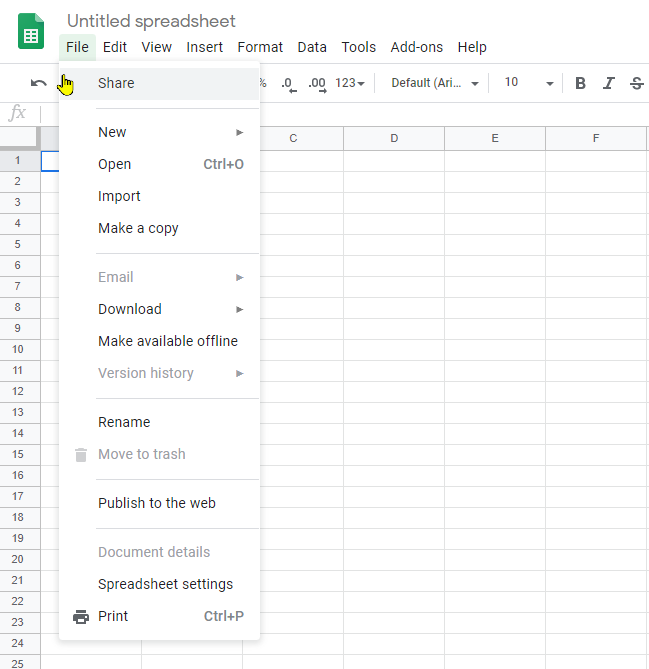
Task: Open the Google Sheets home icon
Action: tap(31, 31)
